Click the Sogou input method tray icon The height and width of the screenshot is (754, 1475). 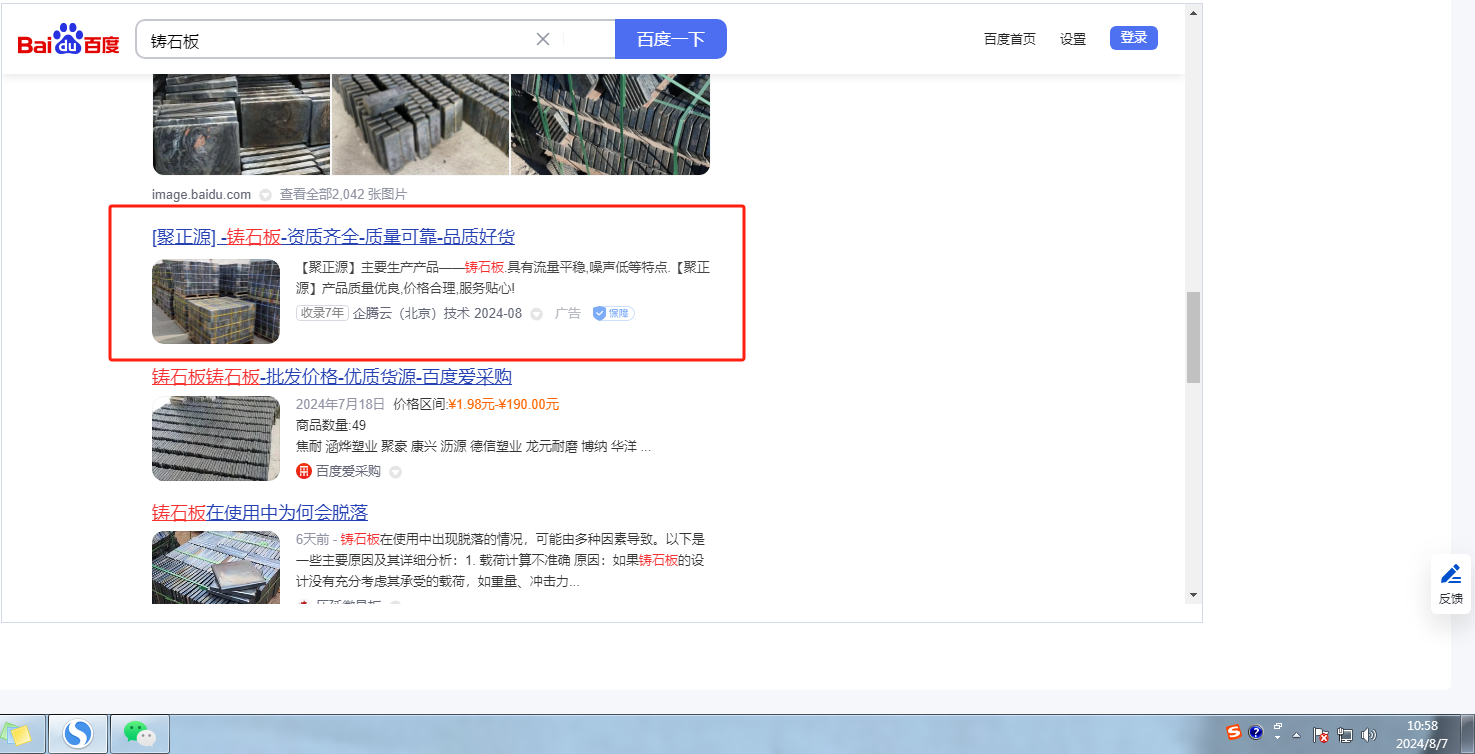click(1234, 732)
